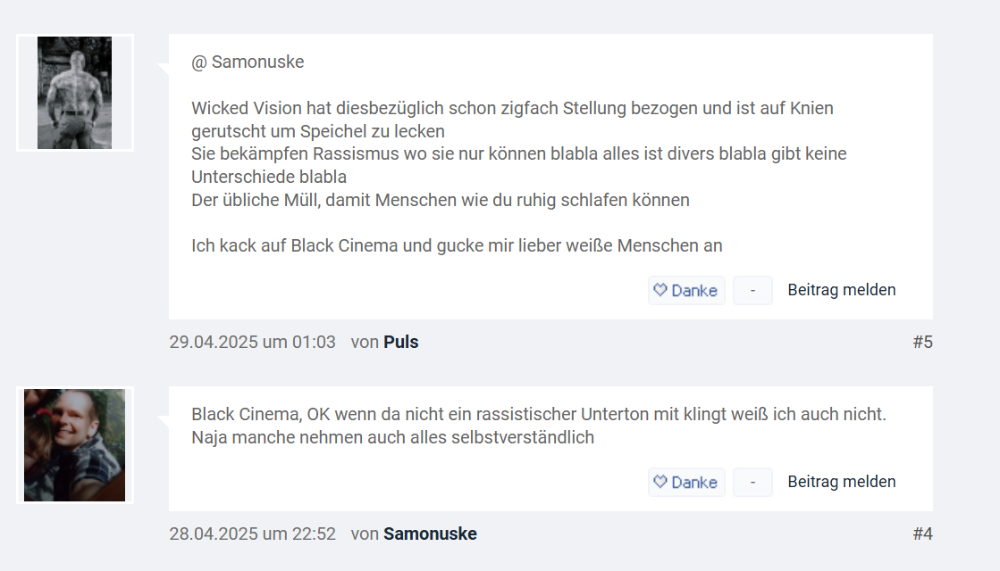This screenshot has width=1000, height=571.
Task: Select Beitrag melden on Samonuske's post
Action: click(x=841, y=482)
